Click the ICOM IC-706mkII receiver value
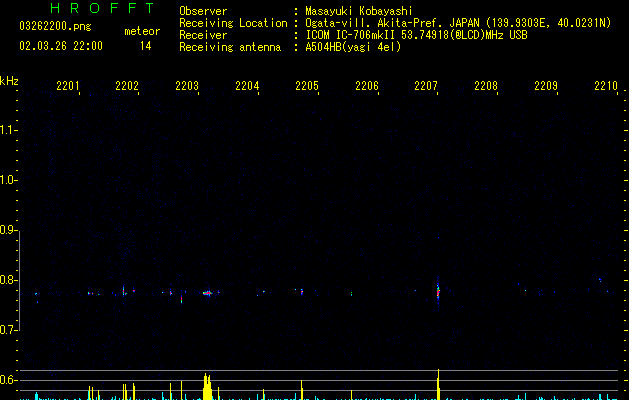 [416, 35]
